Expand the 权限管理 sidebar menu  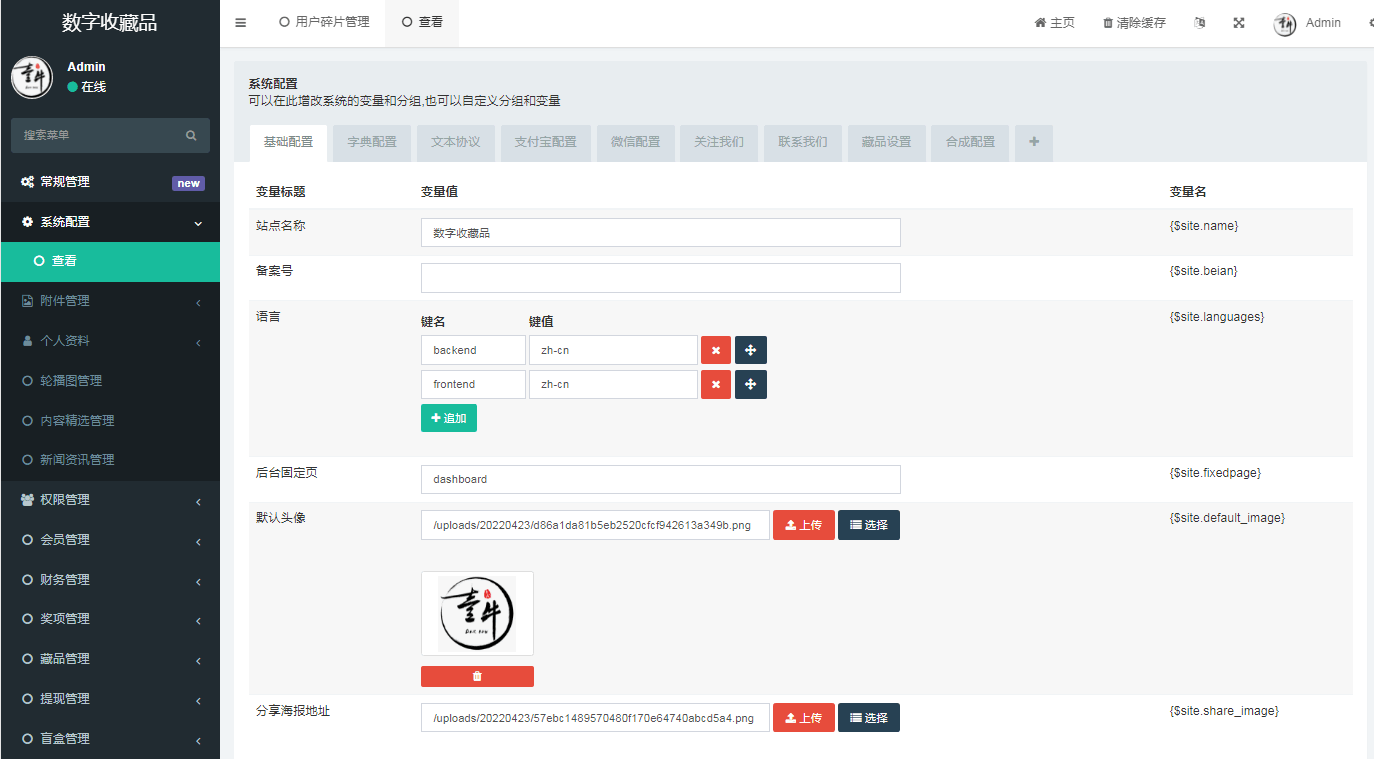pyautogui.click(x=110, y=500)
